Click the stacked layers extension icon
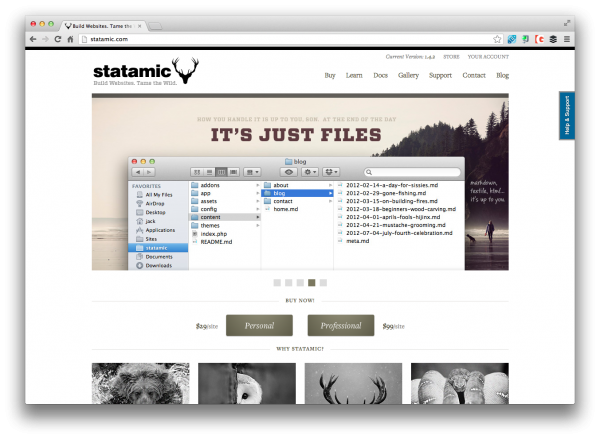Viewport: 600px width, 439px height. point(553,39)
